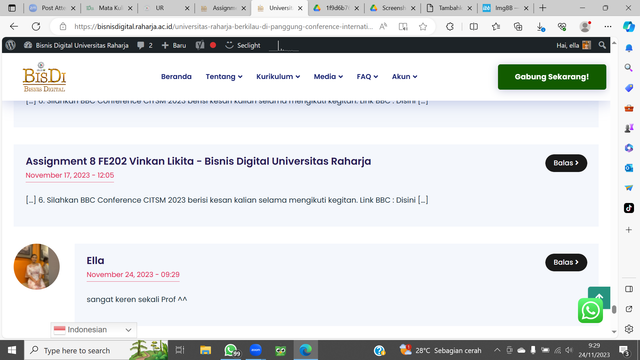Open the browser profile avatar
Viewport: 640px width, 360px height.
click(585, 27)
